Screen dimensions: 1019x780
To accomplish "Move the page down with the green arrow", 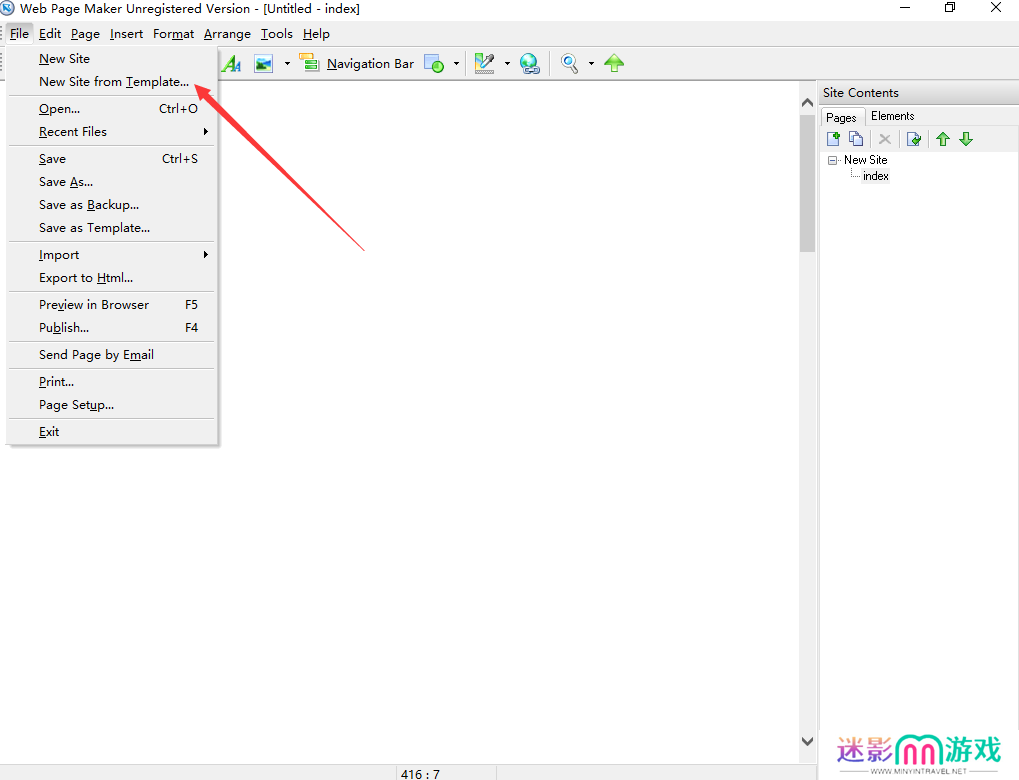I will (966, 138).
